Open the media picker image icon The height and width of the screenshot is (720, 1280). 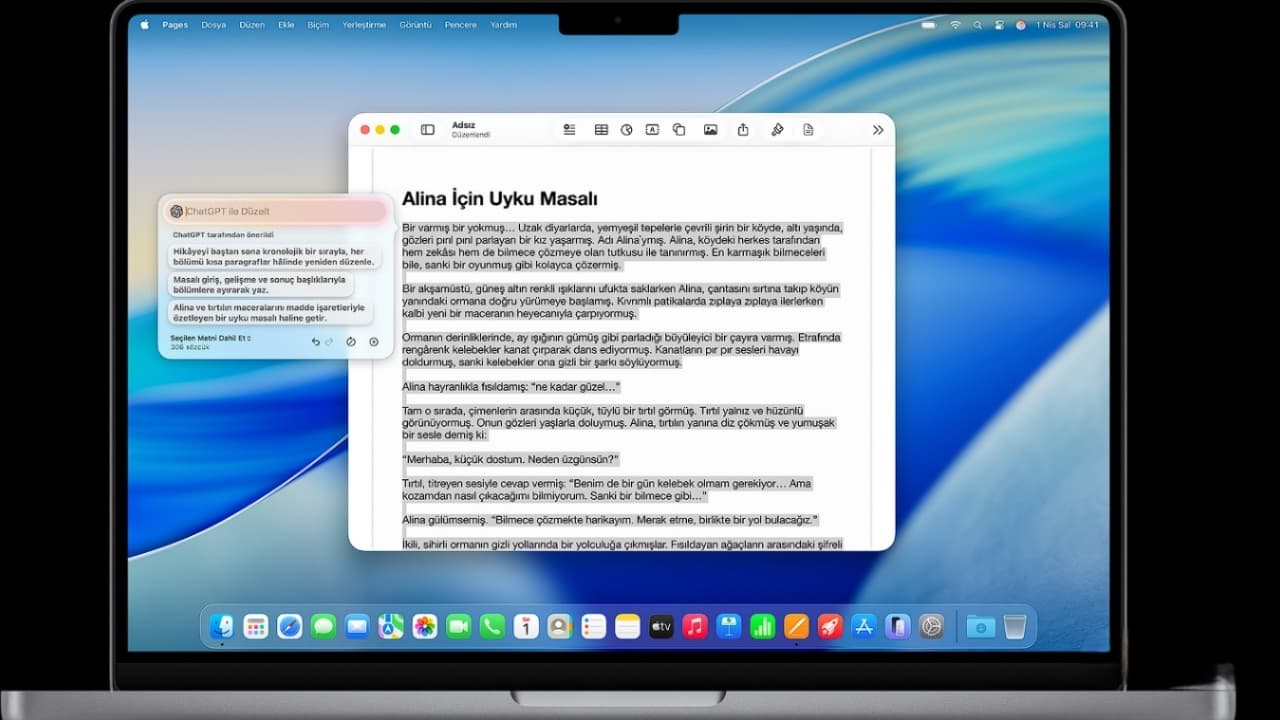coord(710,130)
